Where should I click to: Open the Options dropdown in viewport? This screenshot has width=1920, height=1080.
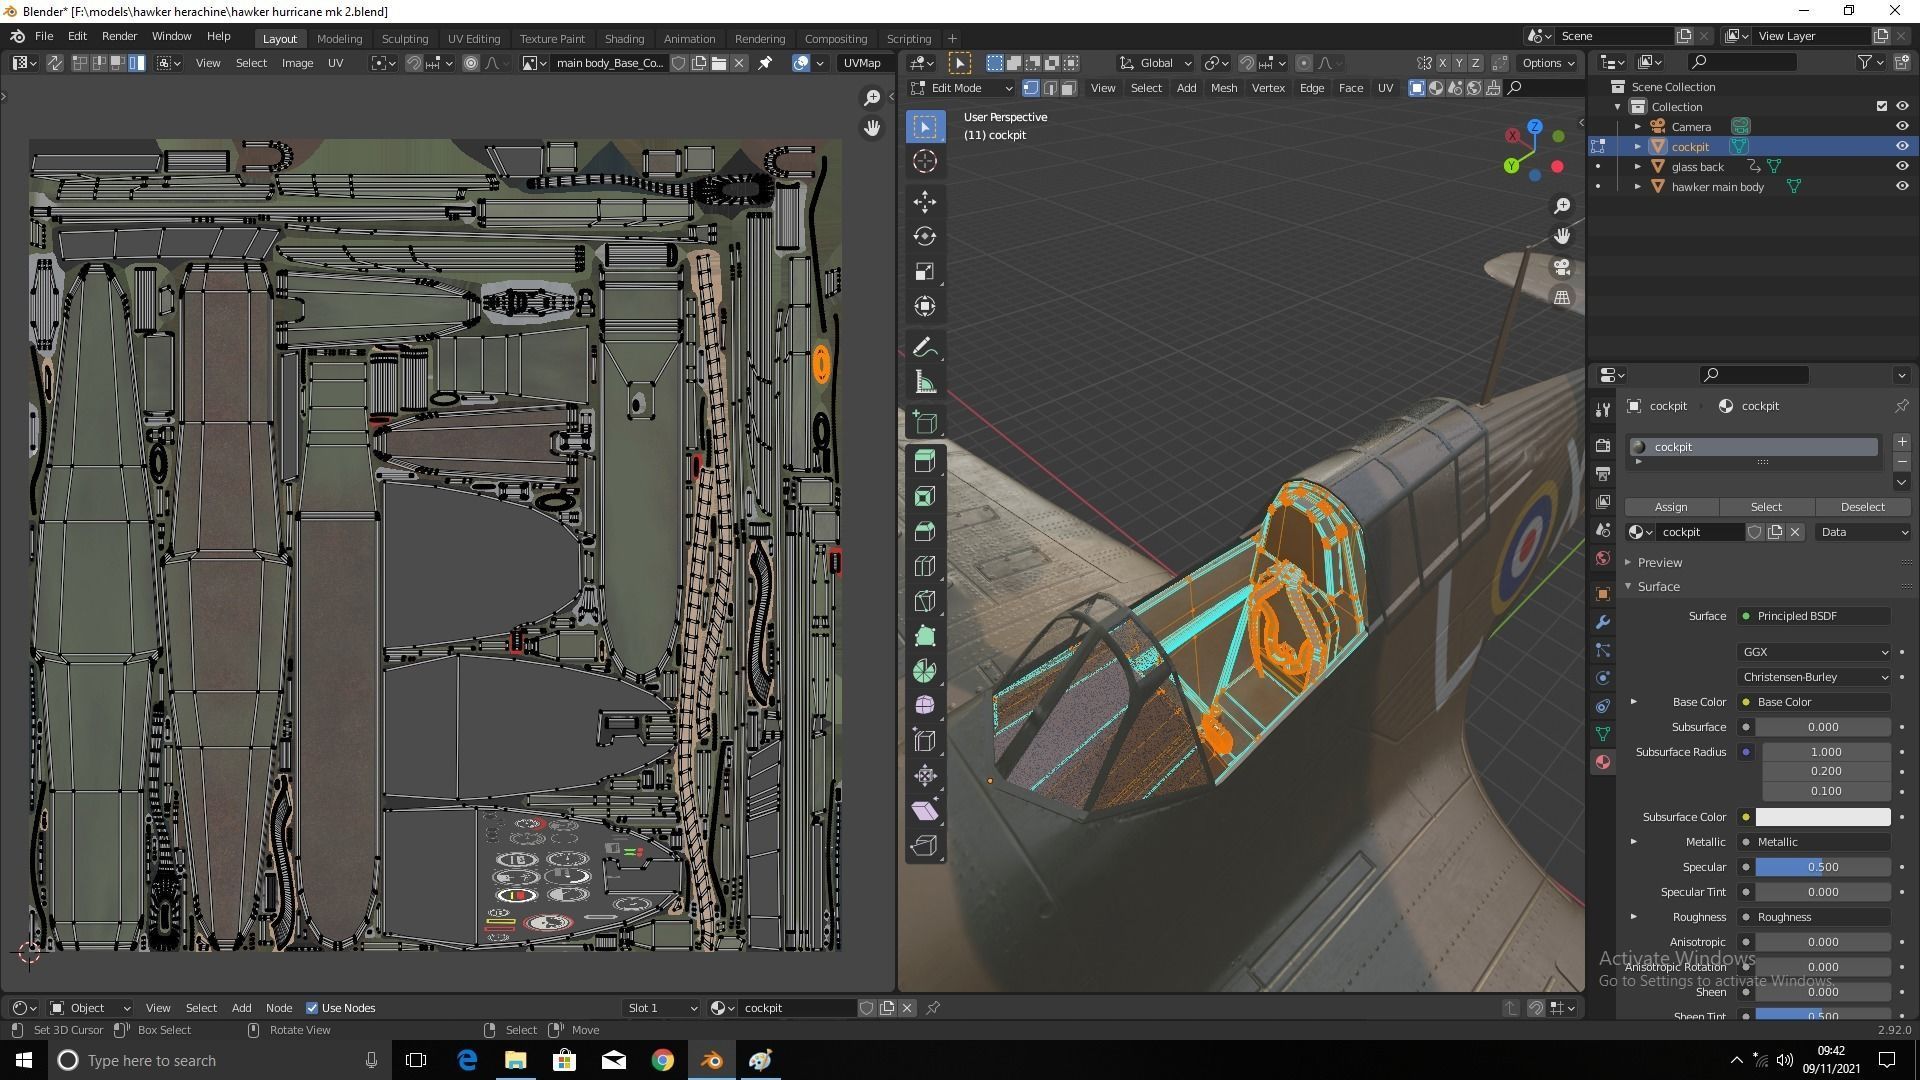(1548, 63)
